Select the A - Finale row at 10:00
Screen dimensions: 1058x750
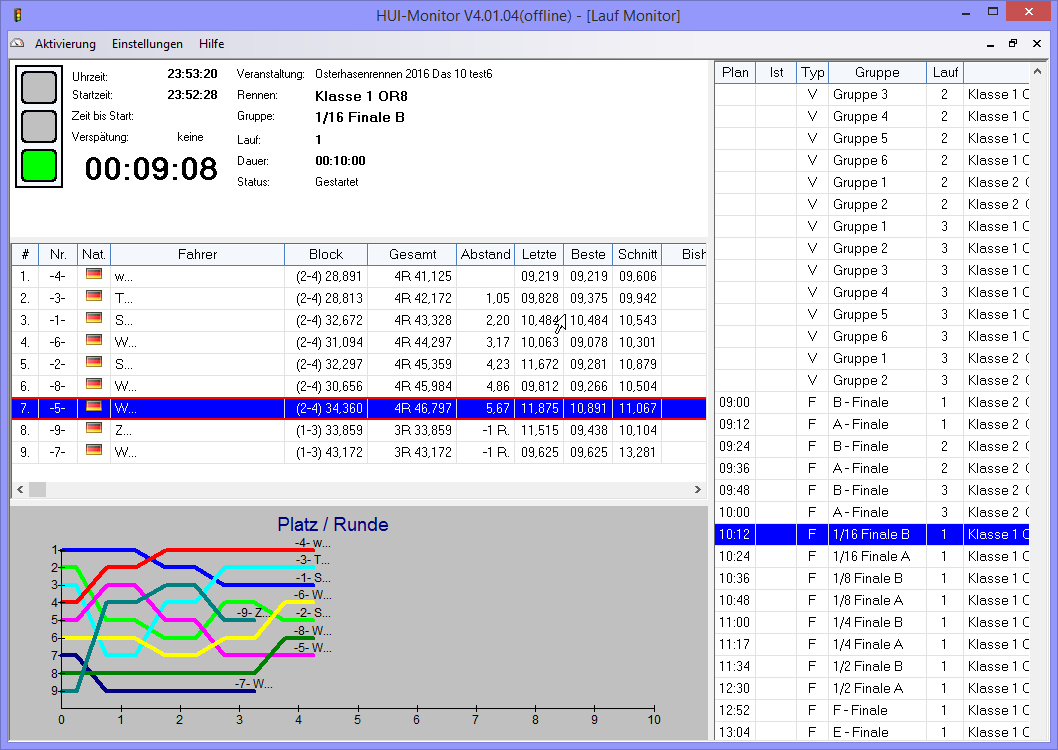tap(872, 513)
